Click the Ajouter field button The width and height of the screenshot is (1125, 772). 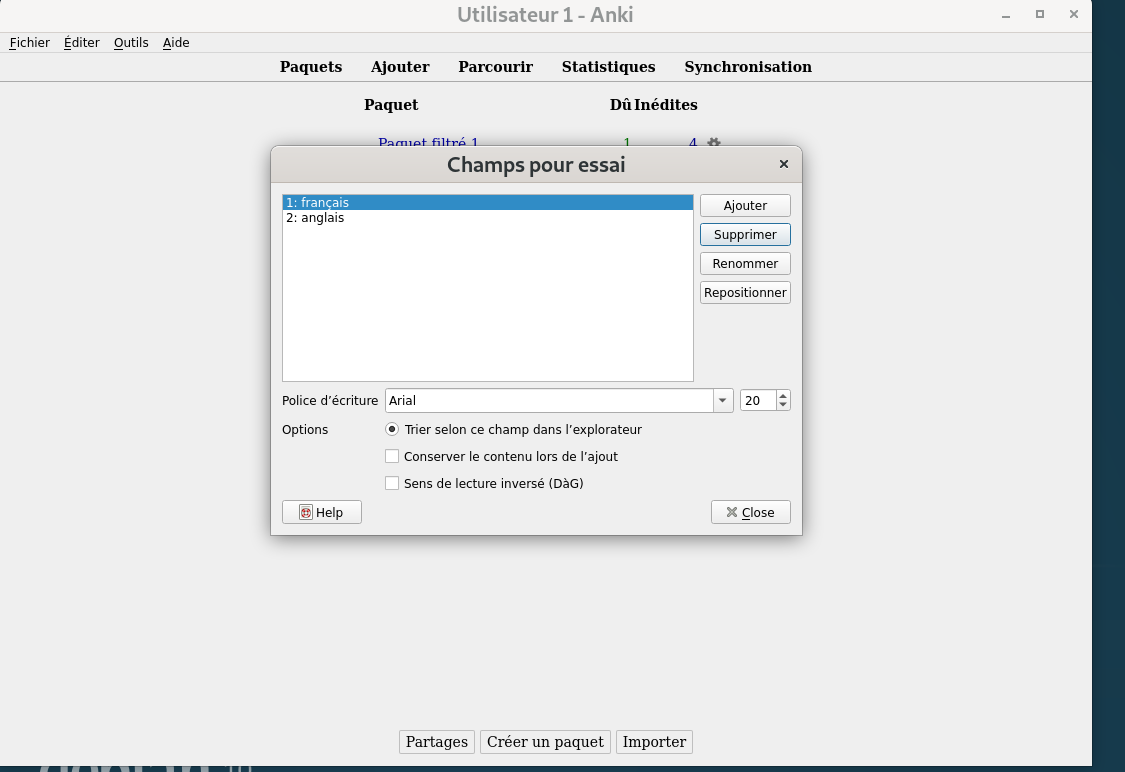(x=745, y=205)
